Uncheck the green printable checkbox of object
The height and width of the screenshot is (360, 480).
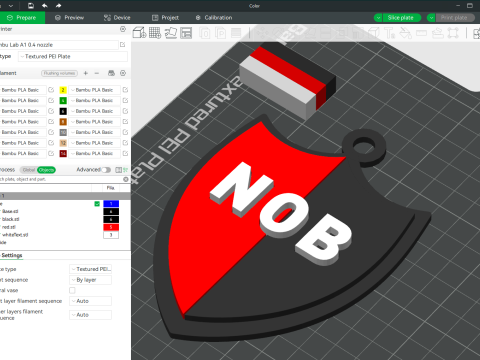[x=97, y=204]
